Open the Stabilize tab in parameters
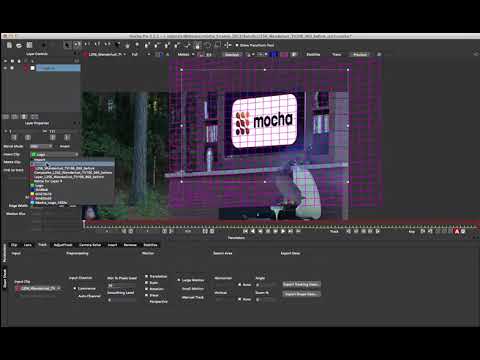Screen dimensions: 480x360 pyautogui.click(x=150, y=245)
